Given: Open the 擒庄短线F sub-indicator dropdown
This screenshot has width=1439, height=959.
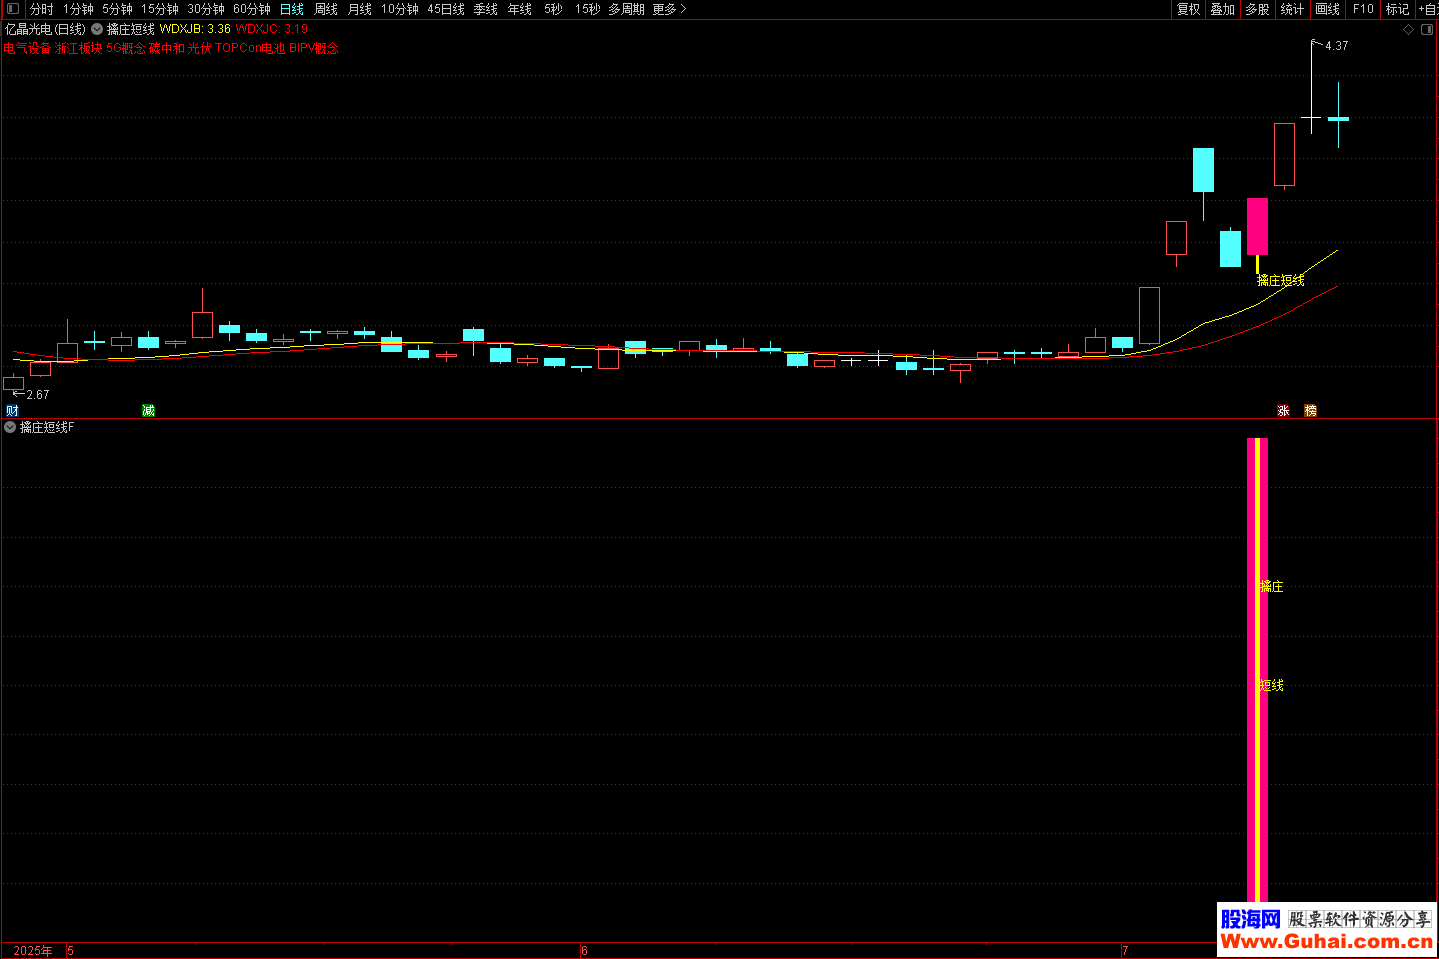Looking at the screenshot, I should 10,427.
